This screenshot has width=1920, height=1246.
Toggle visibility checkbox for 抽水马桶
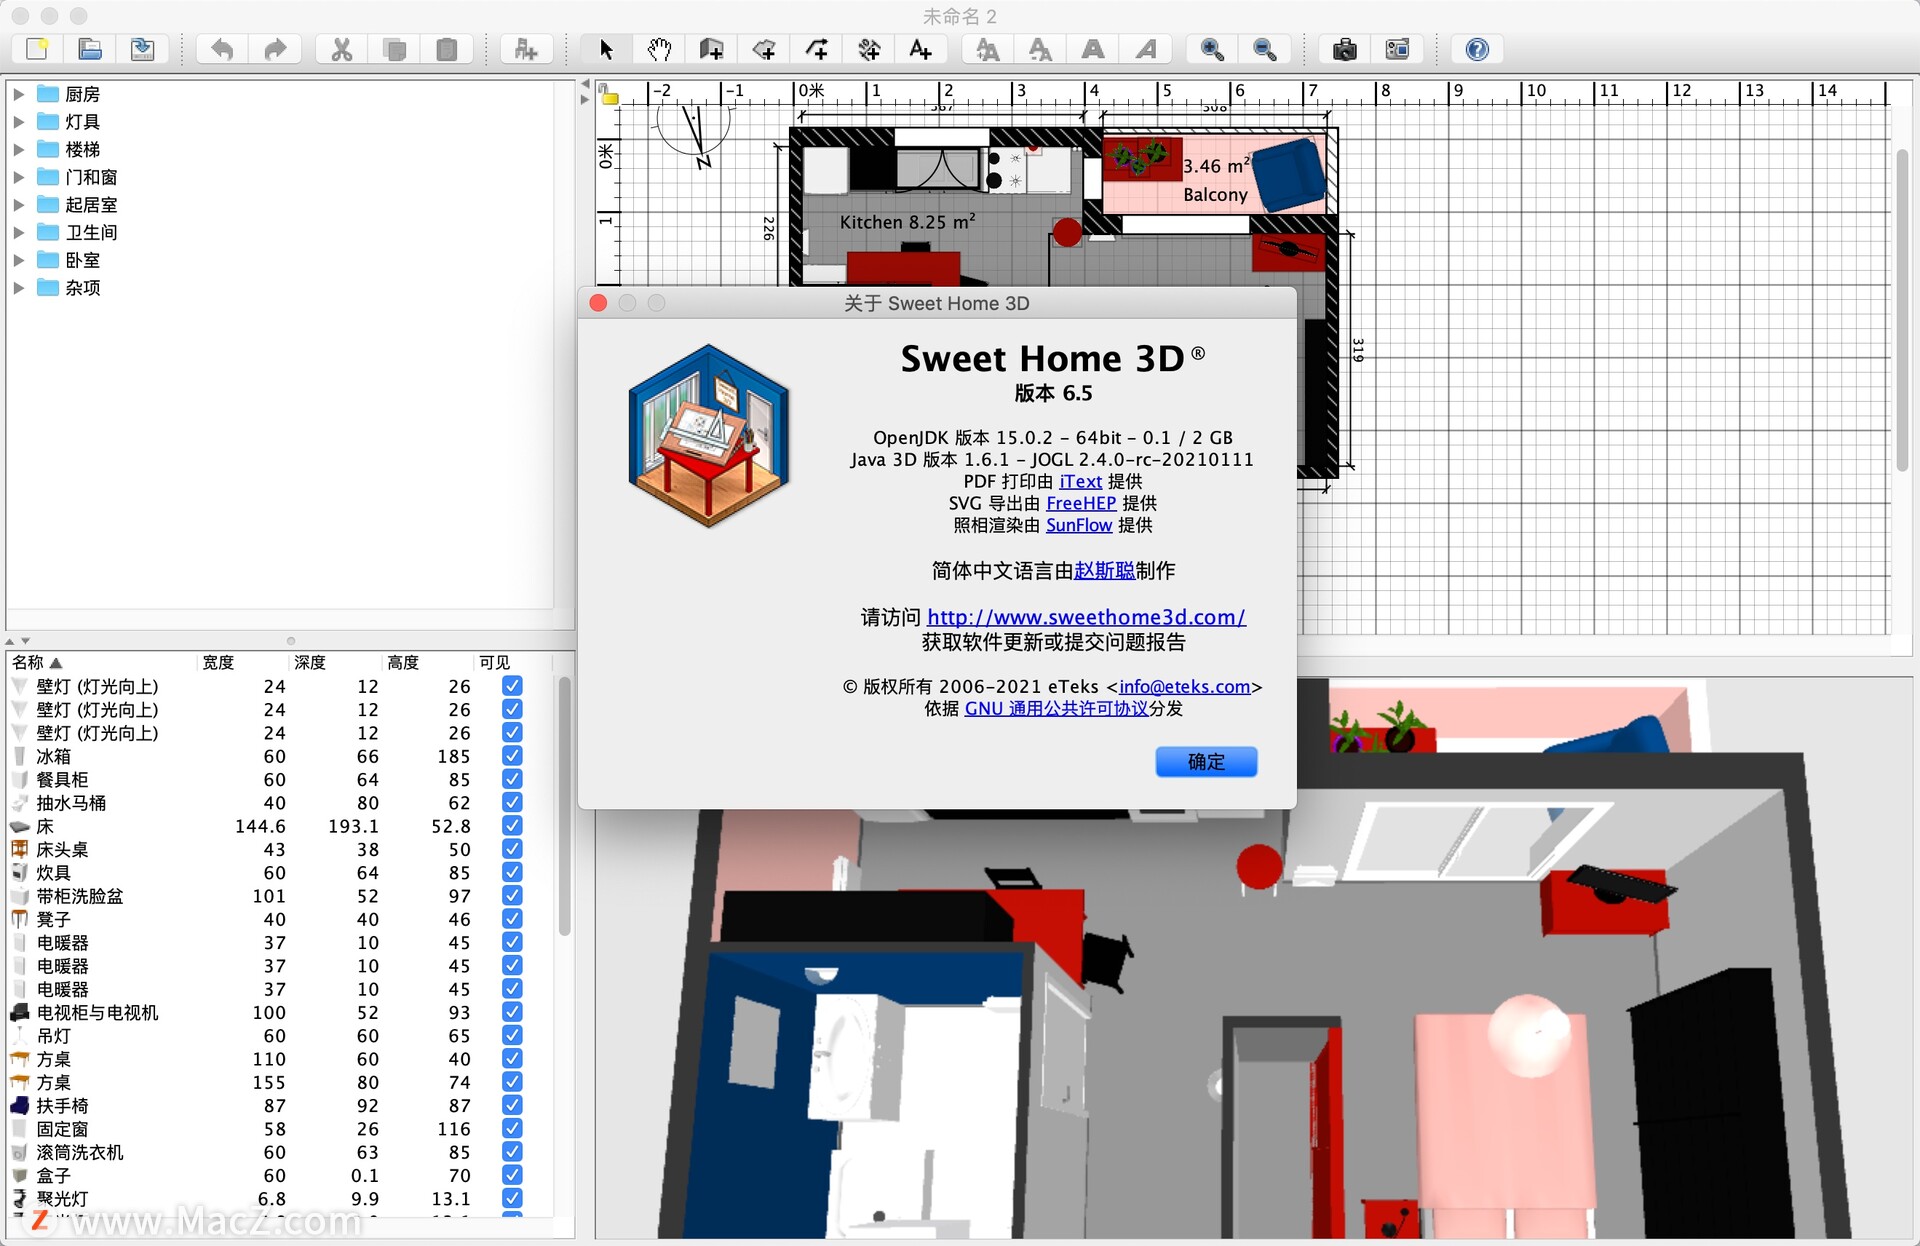pyautogui.click(x=512, y=802)
